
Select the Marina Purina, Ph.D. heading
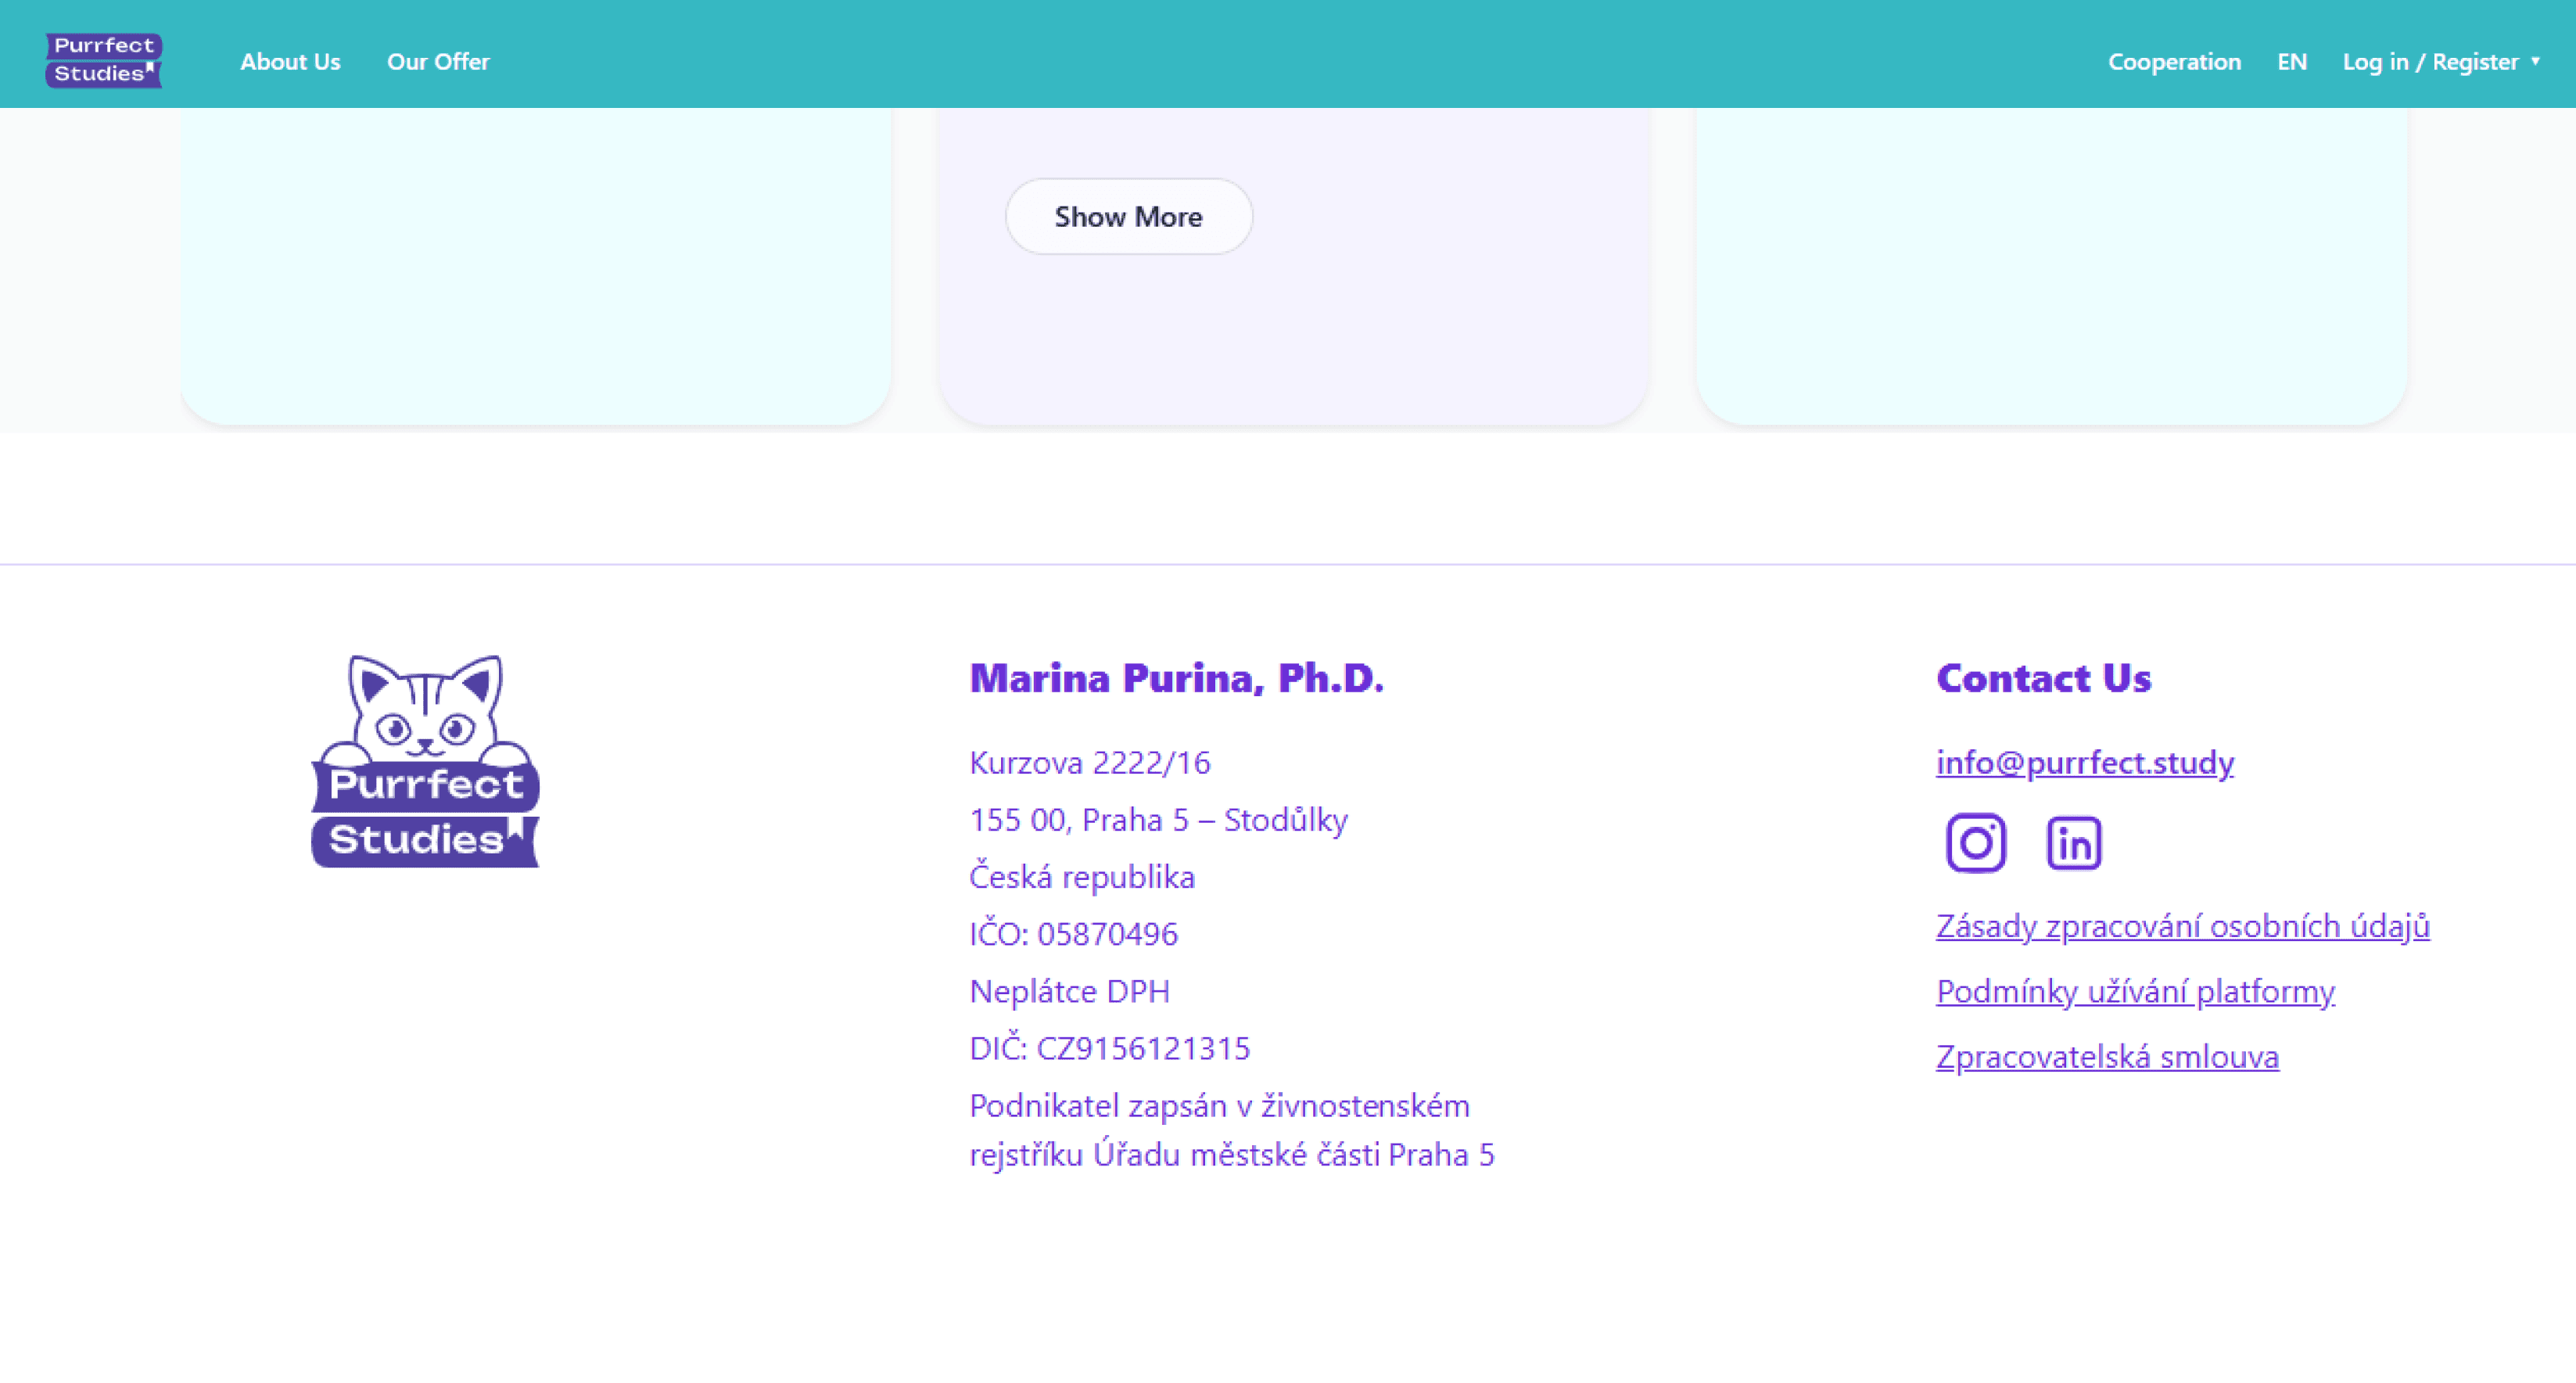[x=1177, y=678]
